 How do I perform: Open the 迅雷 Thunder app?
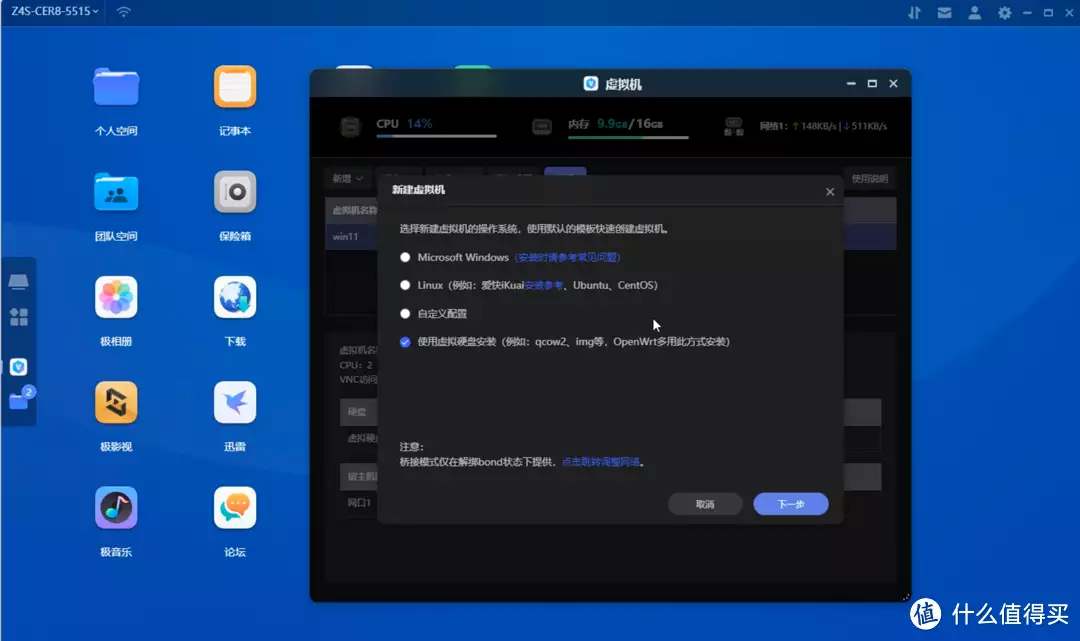pos(235,403)
